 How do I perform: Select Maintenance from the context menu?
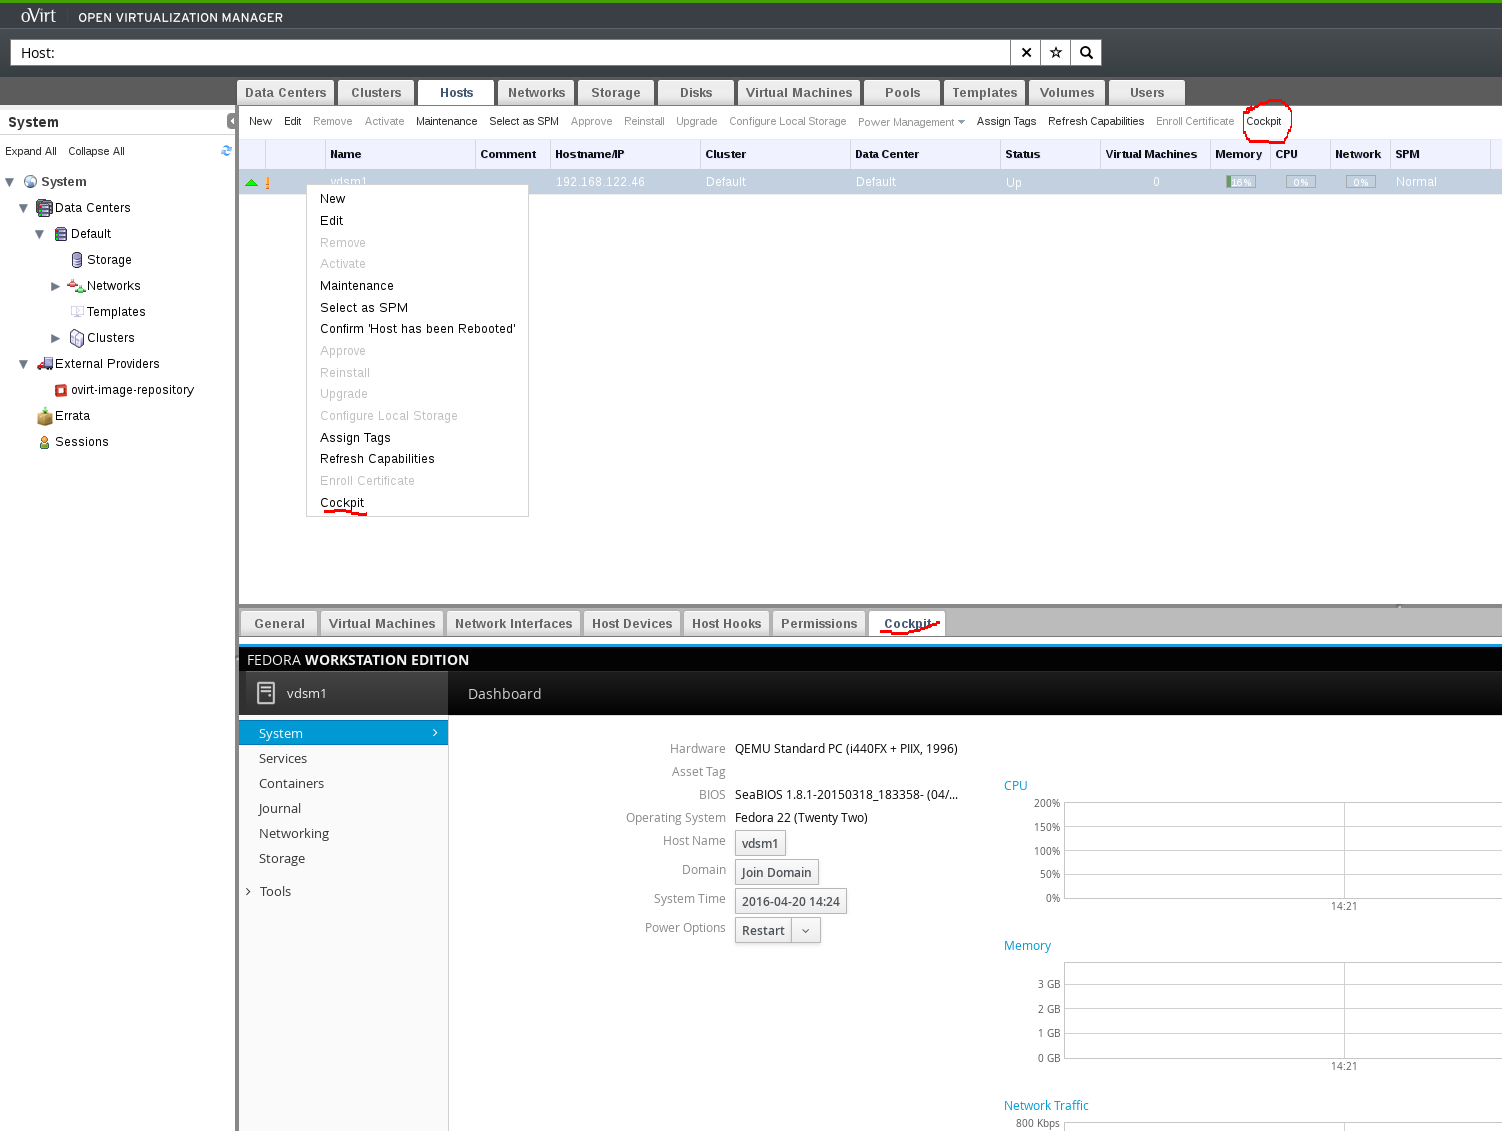point(357,286)
